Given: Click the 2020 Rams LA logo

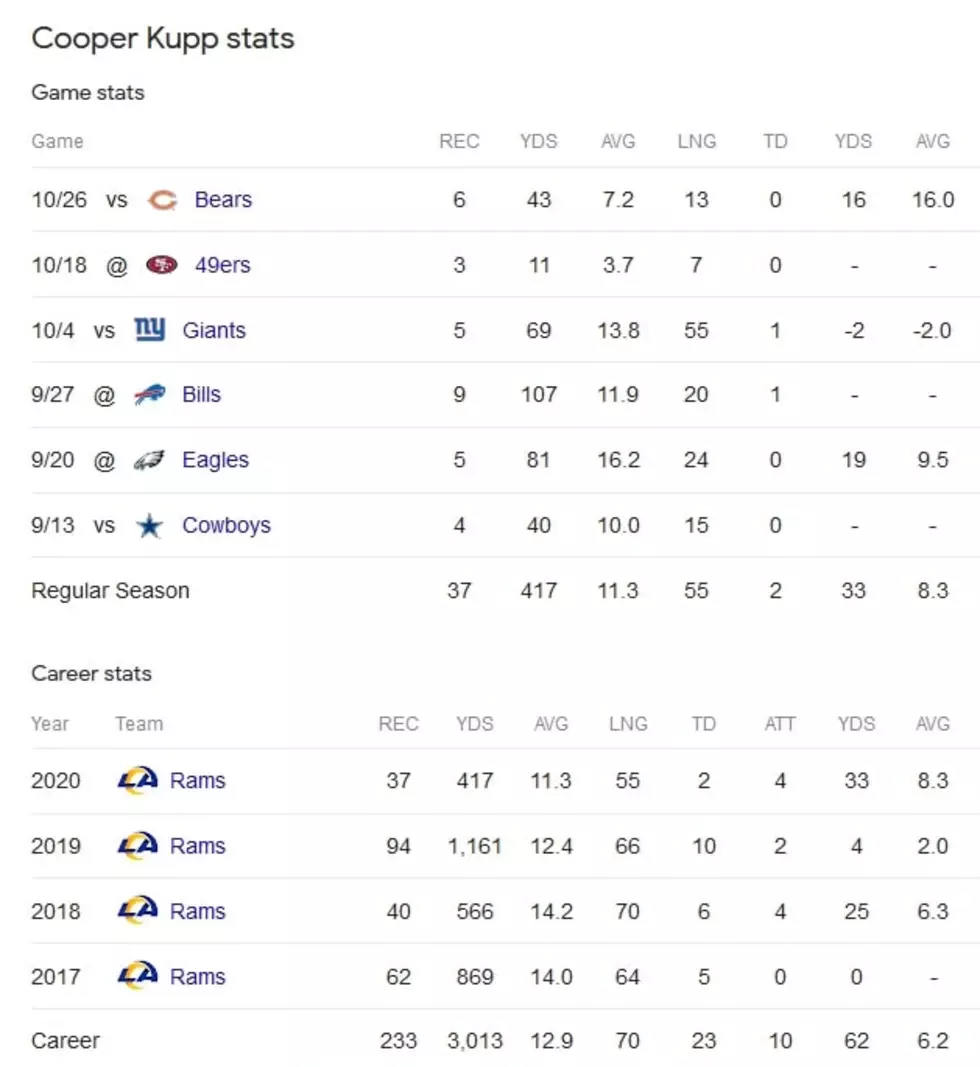Looking at the screenshot, I should click(137, 781).
